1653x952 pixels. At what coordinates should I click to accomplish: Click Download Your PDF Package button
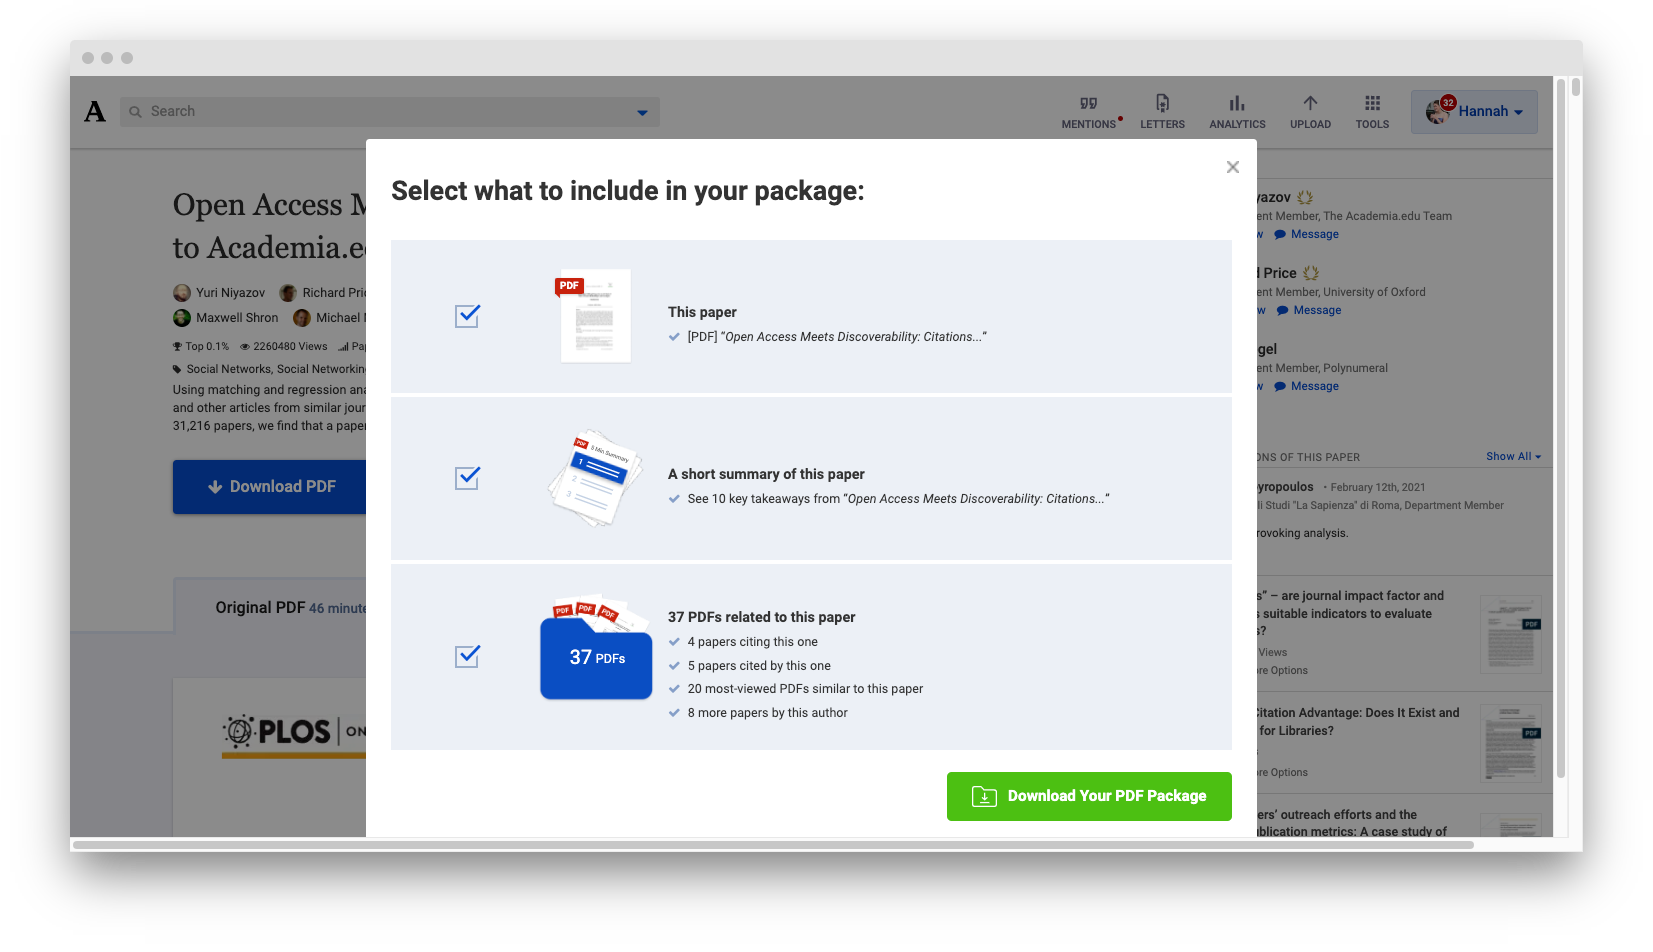click(1089, 796)
